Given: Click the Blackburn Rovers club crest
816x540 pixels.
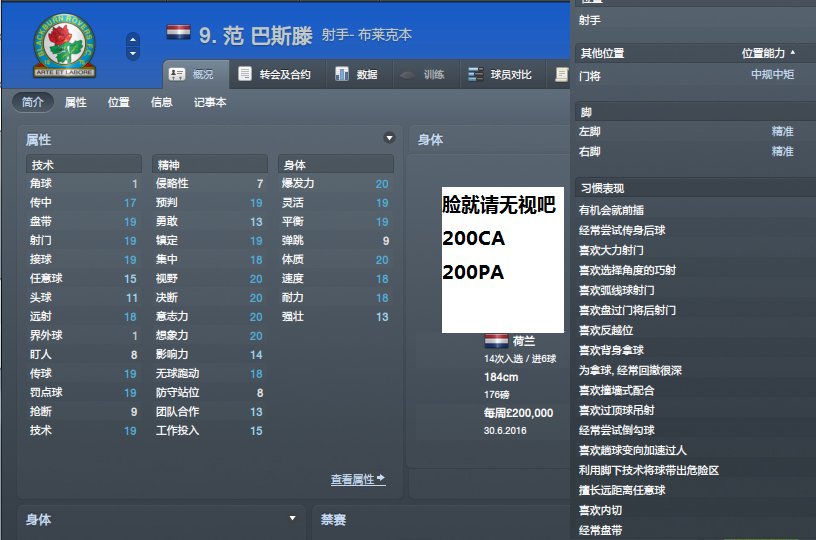Looking at the screenshot, I should point(66,47).
